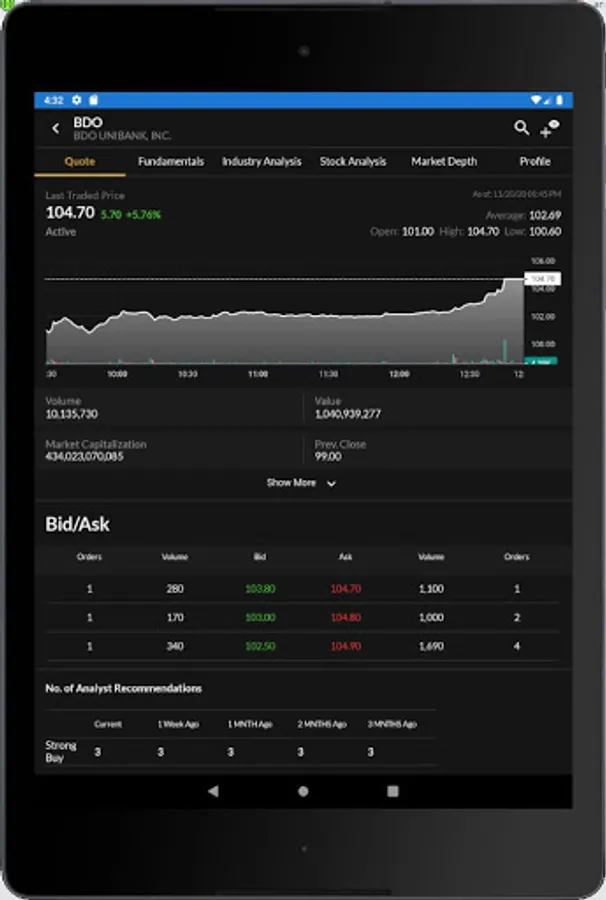
Task: Click the Bid/Ask section heading
Action: [x=77, y=524]
